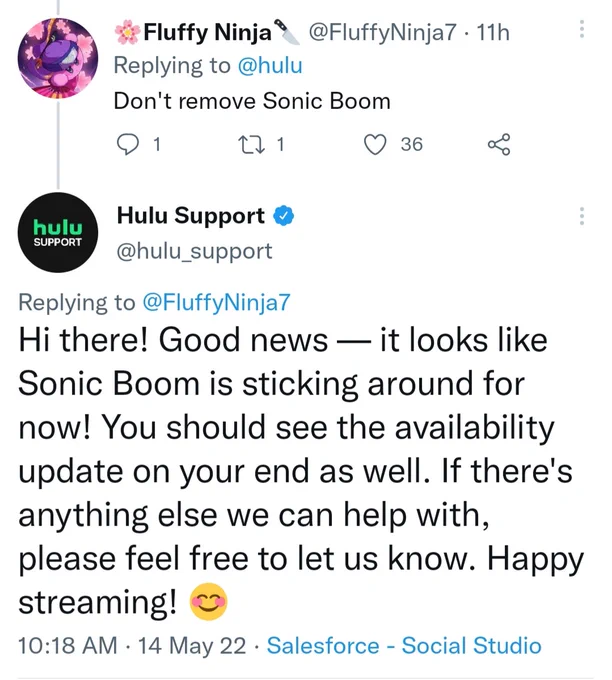The image size is (612, 680).
Task: Click the Fluffy Ninja display name
Action: coord(207,32)
